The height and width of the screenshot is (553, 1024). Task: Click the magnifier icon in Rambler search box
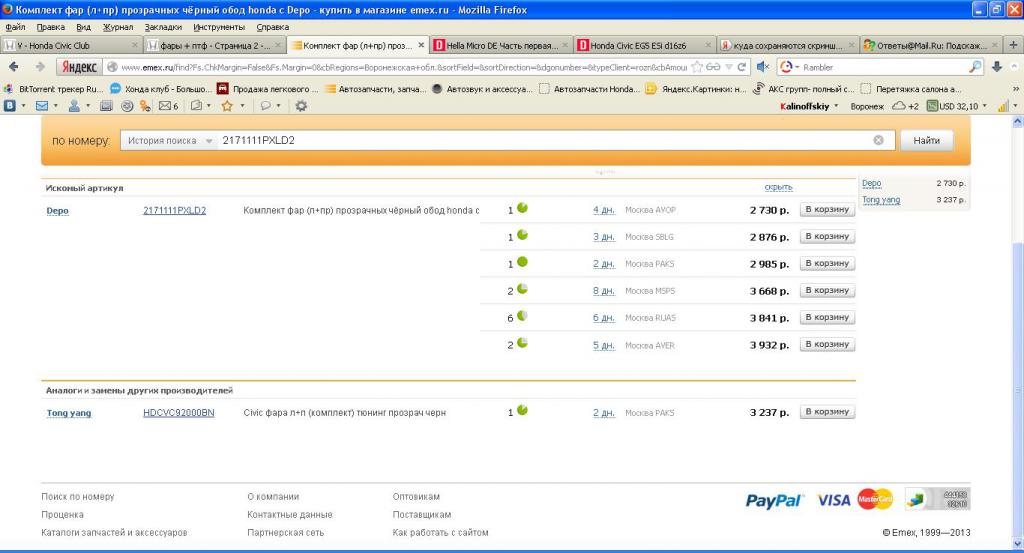975,67
